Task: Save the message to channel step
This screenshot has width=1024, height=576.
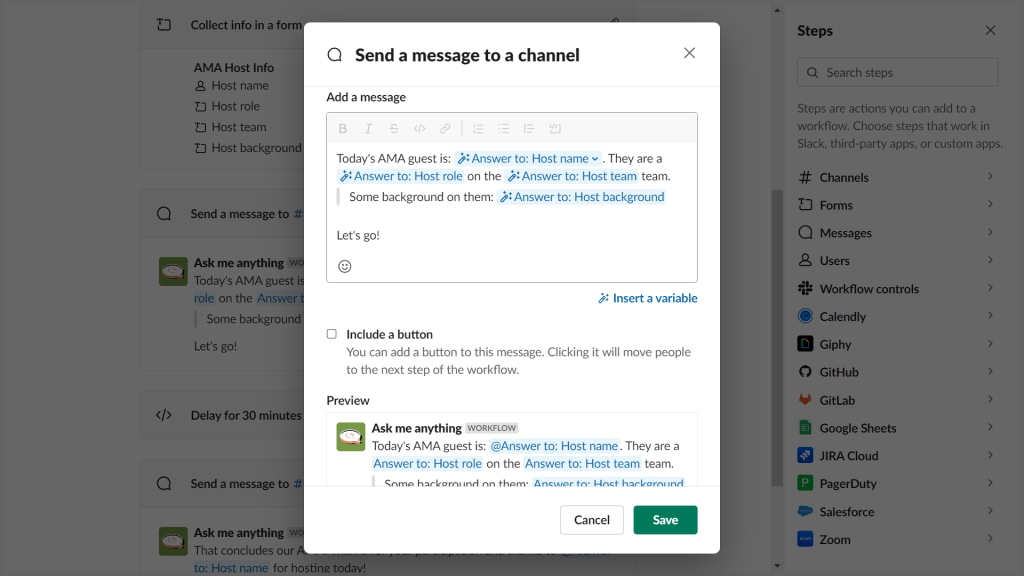Action: pos(665,520)
